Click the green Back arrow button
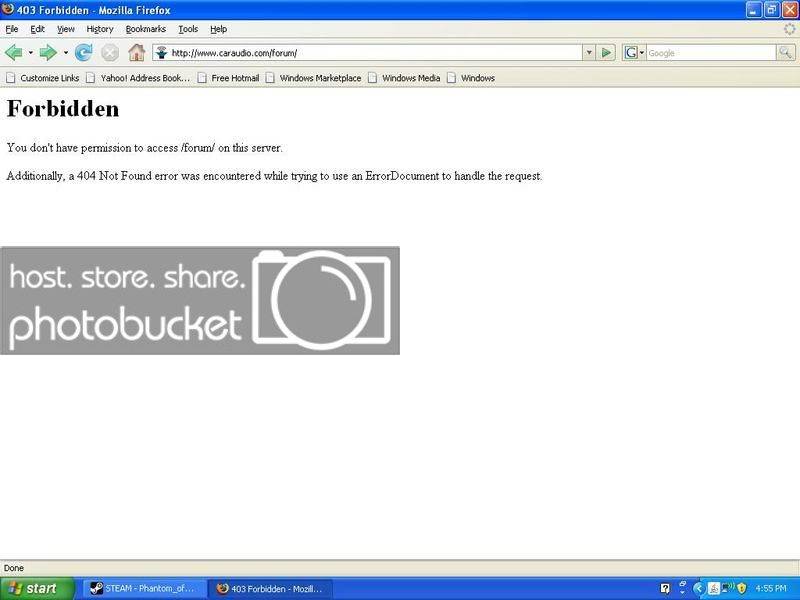This screenshot has height=600, width=800. pyautogui.click(x=13, y=53)
